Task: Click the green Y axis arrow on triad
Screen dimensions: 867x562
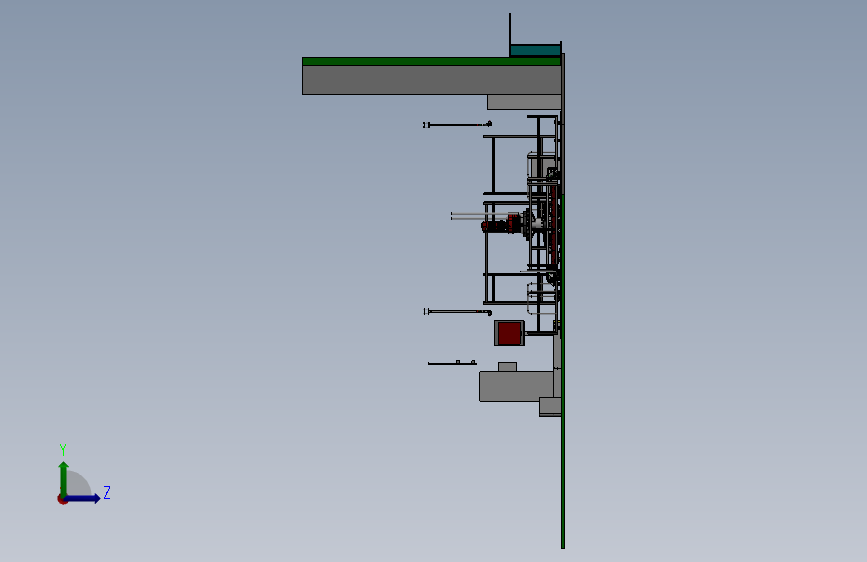Action: (64, 479)
